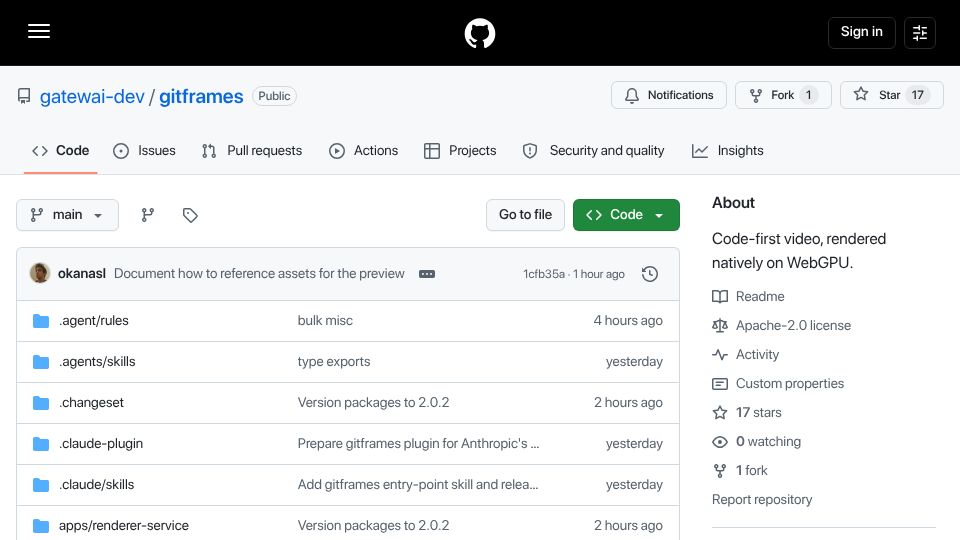
Task: Click the repository icon beside gatewai-dev
Action: [24, 96]
